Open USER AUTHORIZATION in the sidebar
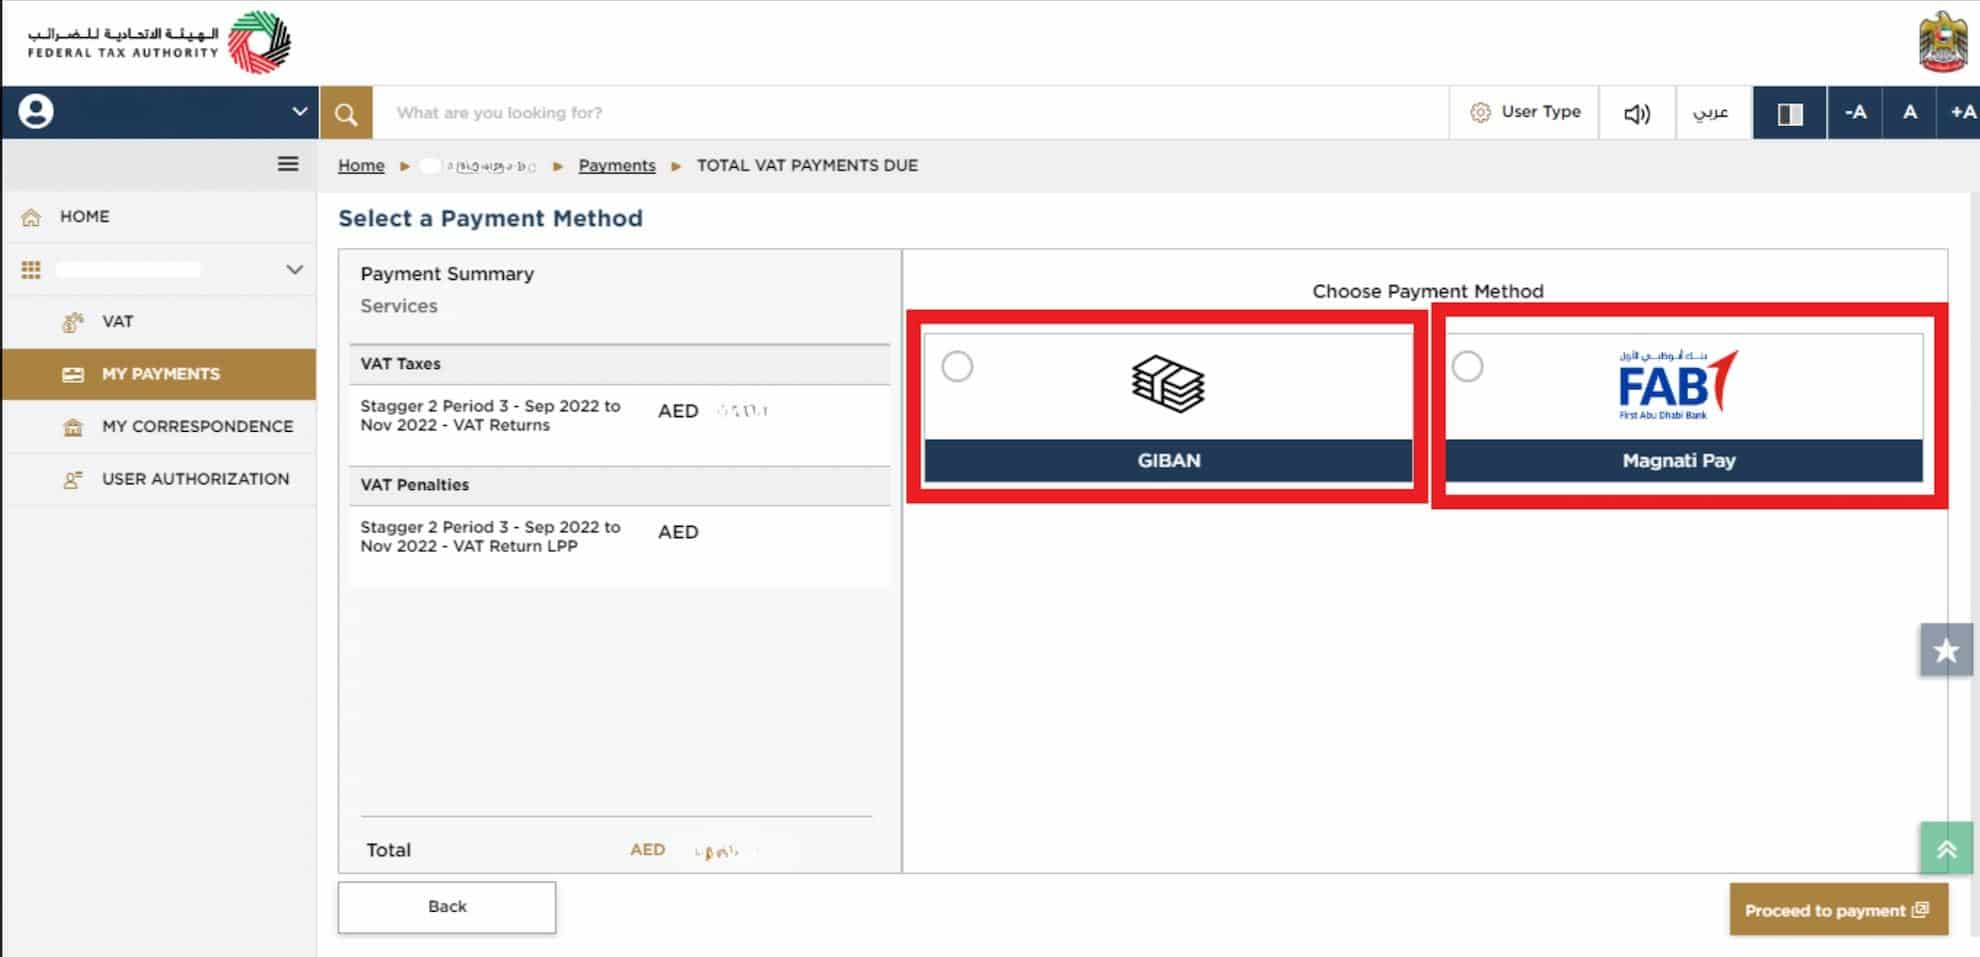The height and width of the screenshot is (957, 1980). [x=159, y=479]
